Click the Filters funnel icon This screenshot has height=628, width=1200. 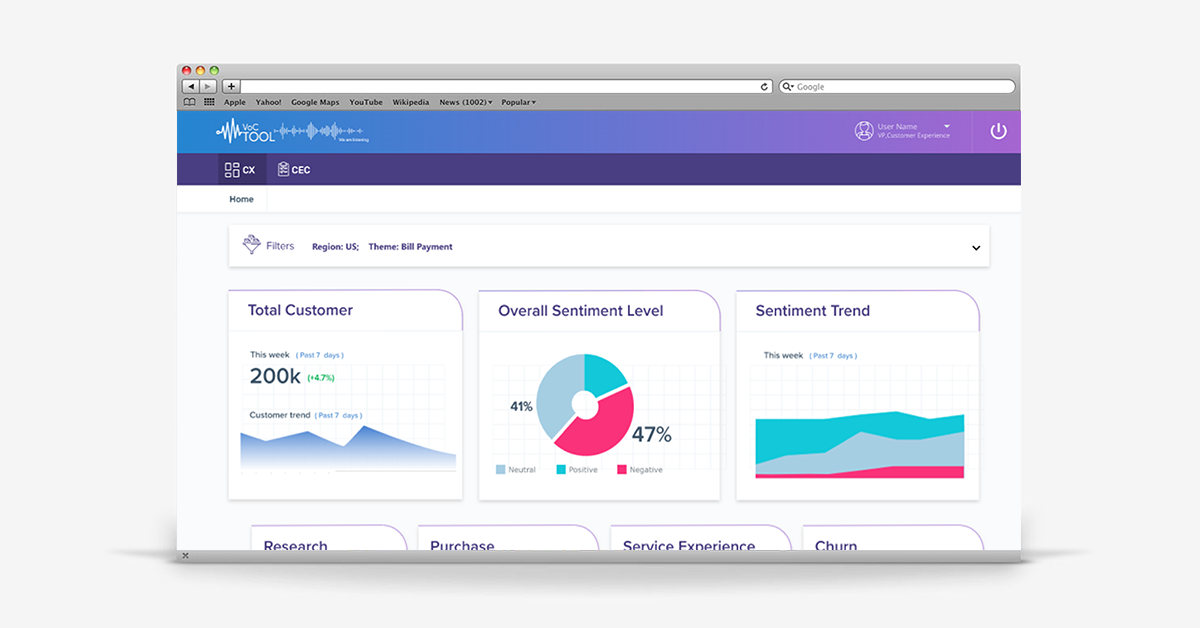(252, 245)
